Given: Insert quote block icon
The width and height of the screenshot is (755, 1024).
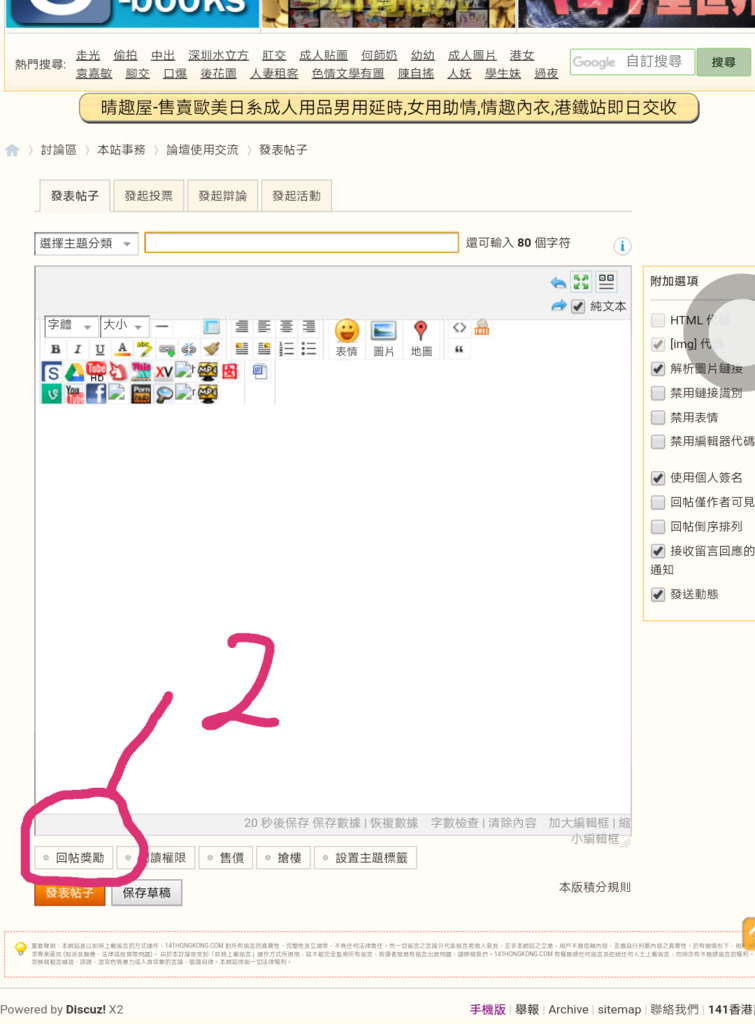Looking at the screenshot, I should pos(459,349).
